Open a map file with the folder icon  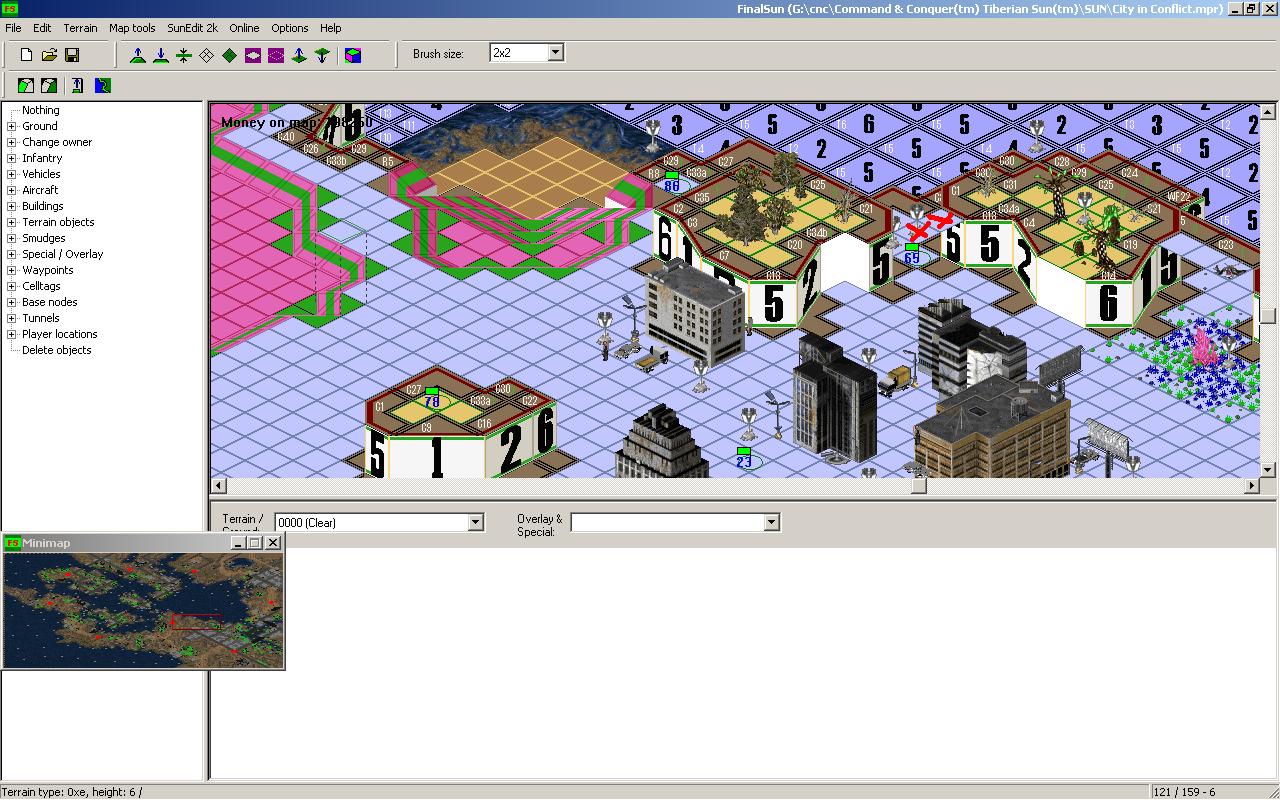pyautogui.click(x=49, y=55)
